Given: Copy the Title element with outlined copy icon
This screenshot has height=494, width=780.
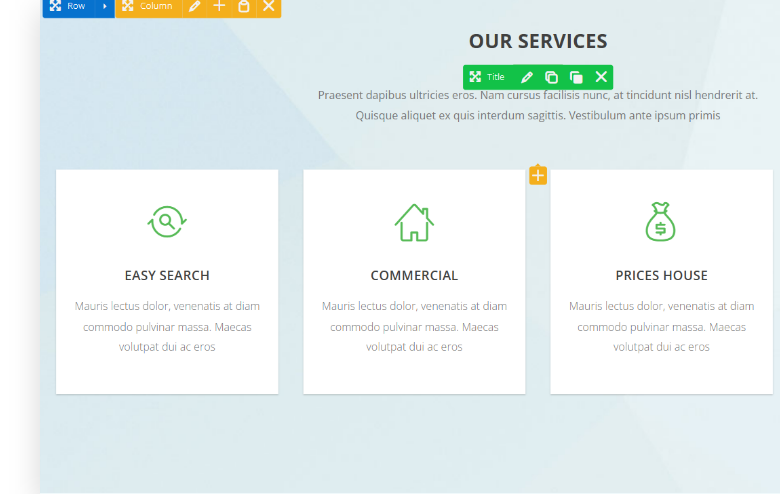Looking at the screenshot, I should [x=551, y=77].
